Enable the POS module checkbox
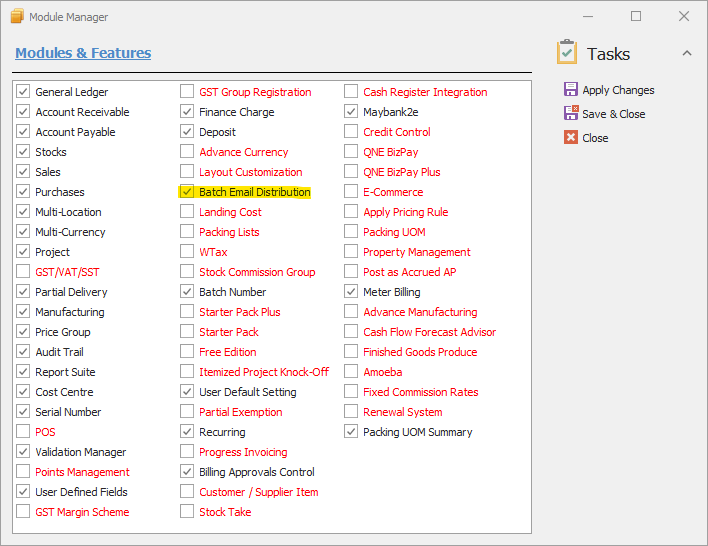 [x=23, y=431]
